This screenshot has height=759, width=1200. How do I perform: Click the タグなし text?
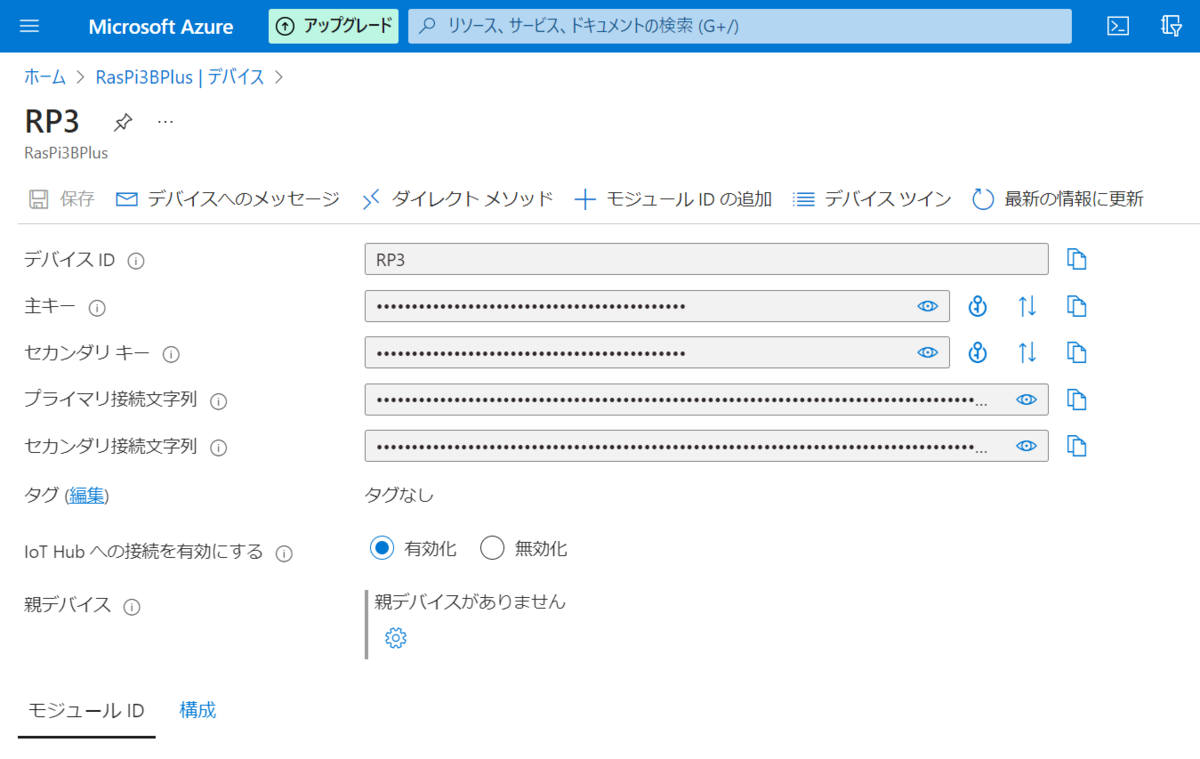pos(399,495)
